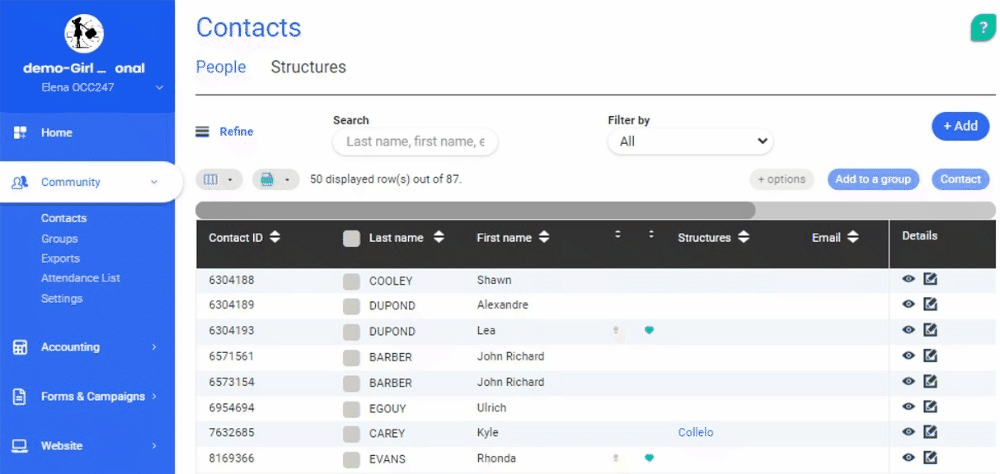This screenshot has width=1000, height=474.
Task: Check the box beside EGOUY
Action: (351, 408)
